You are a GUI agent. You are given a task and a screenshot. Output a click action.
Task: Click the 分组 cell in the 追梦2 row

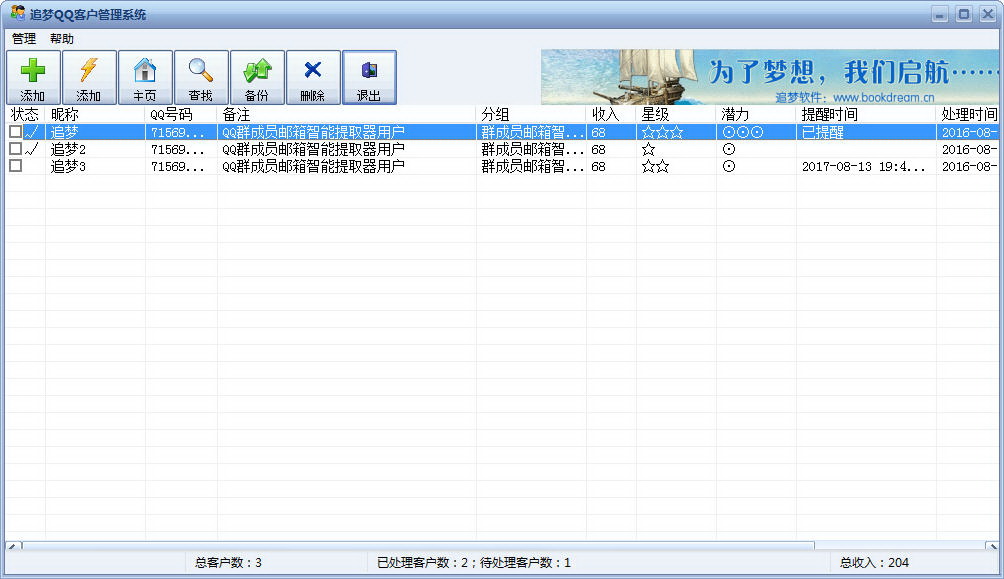click(x=533, y=149)
